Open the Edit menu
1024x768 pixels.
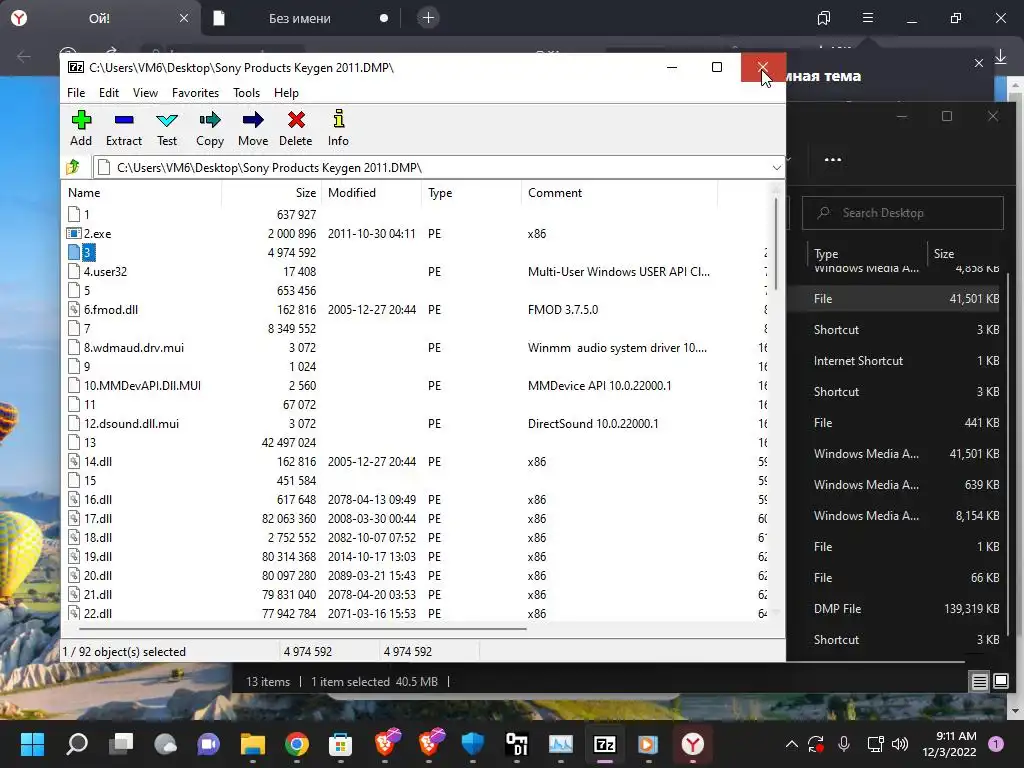[108, 93]
